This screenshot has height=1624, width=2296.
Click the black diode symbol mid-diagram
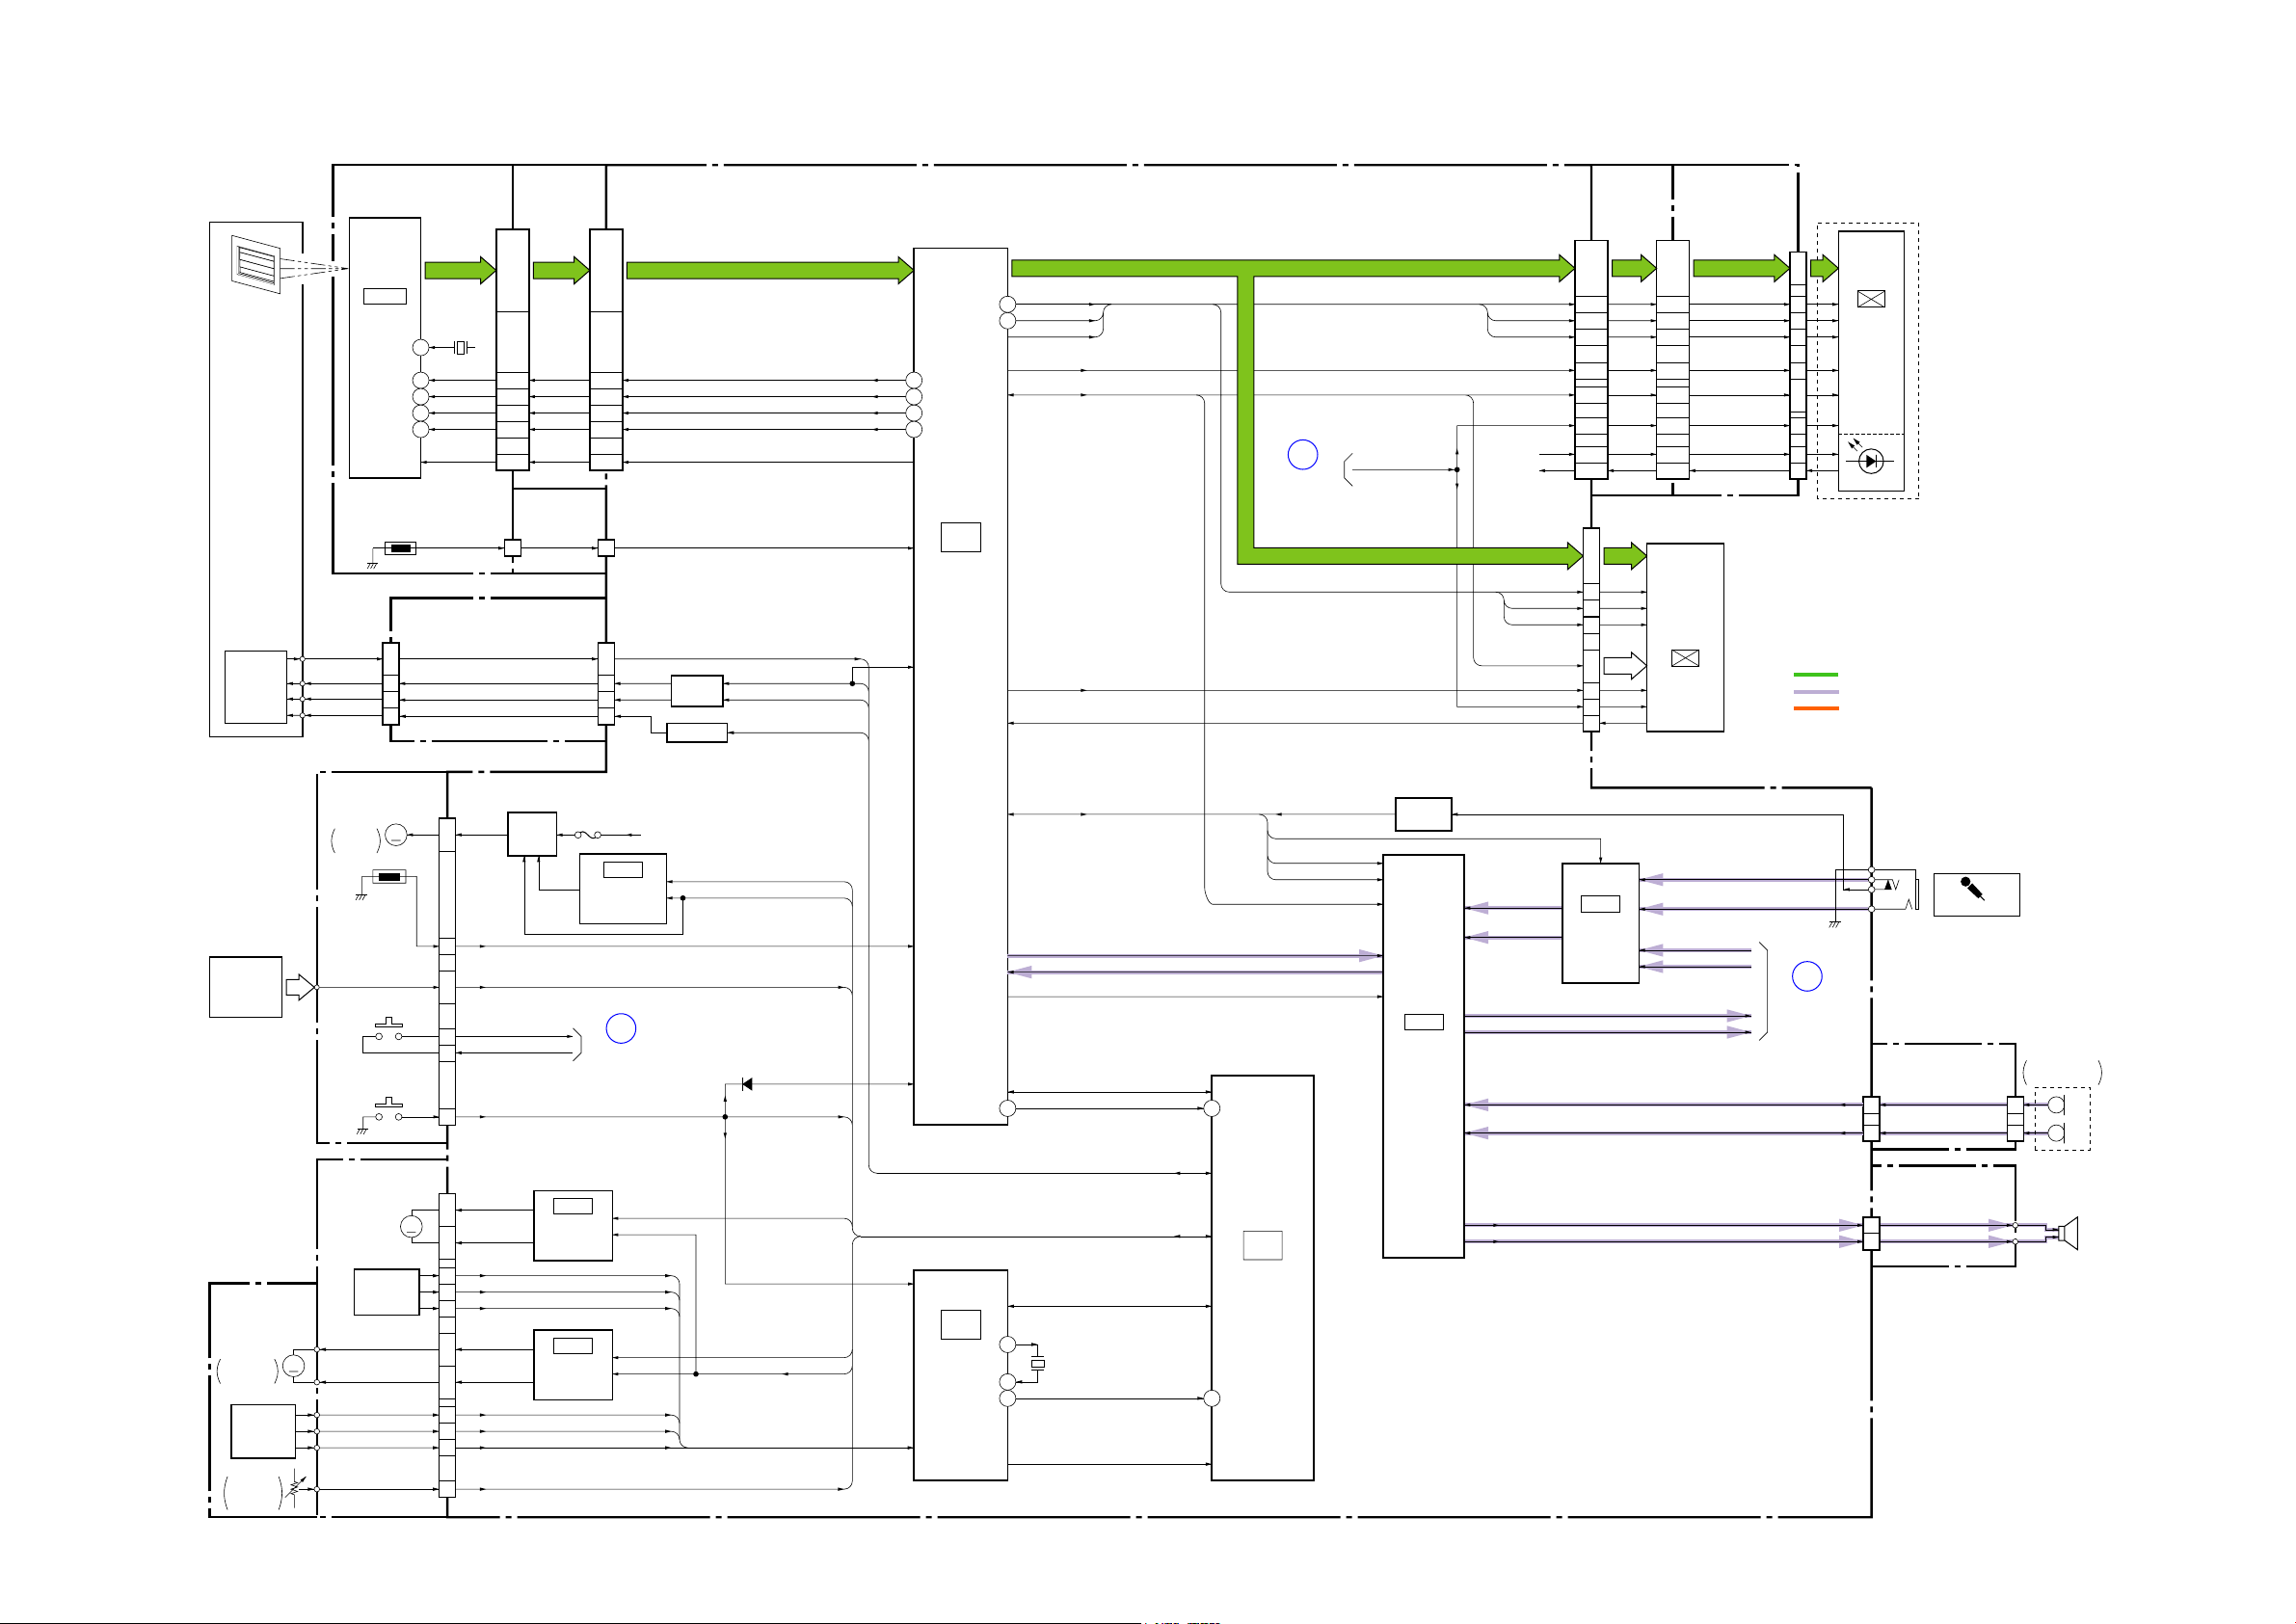point(746,1084)
